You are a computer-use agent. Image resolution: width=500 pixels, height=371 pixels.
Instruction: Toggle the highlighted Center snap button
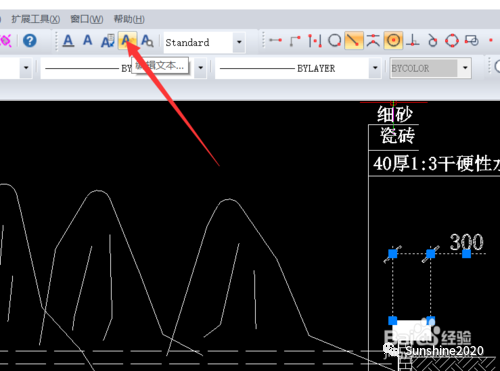(x=393, y=41)
